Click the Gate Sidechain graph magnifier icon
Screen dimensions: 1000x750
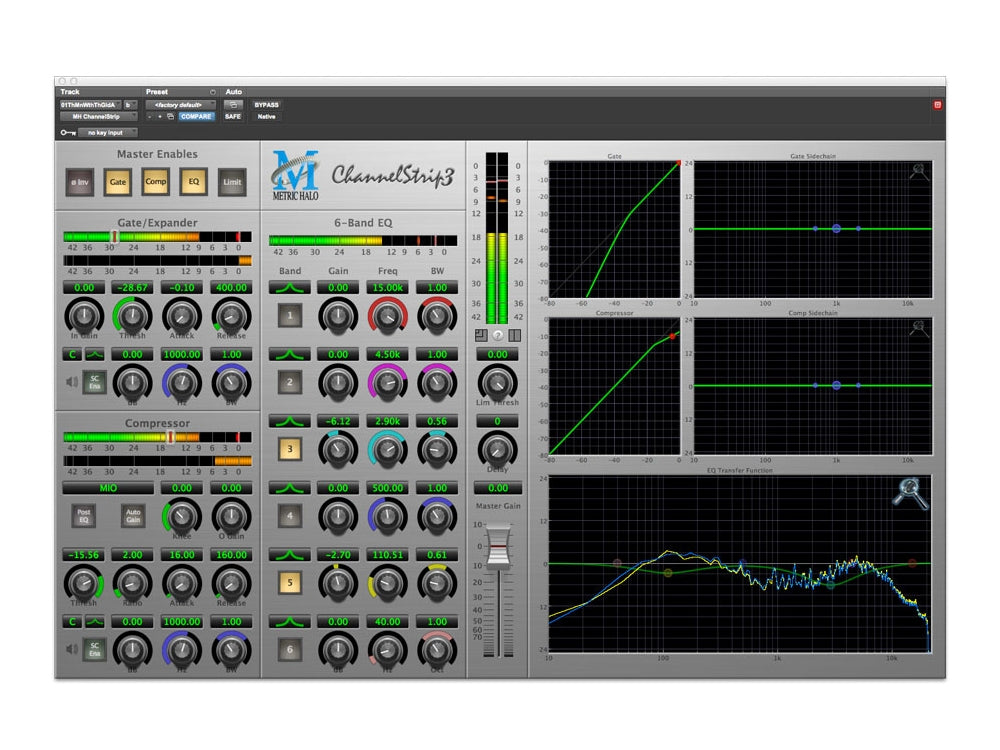pos(919,172)
